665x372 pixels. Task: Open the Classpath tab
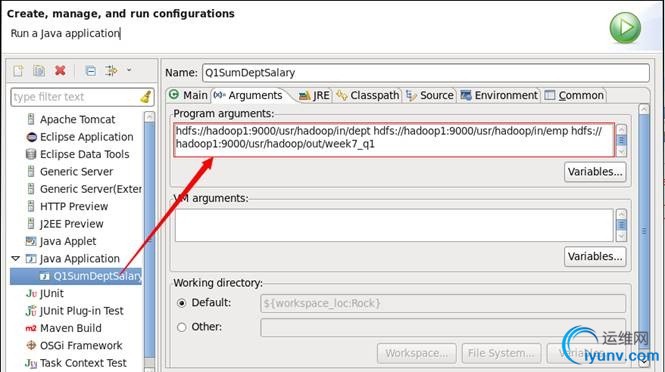(x=368, y=95)
